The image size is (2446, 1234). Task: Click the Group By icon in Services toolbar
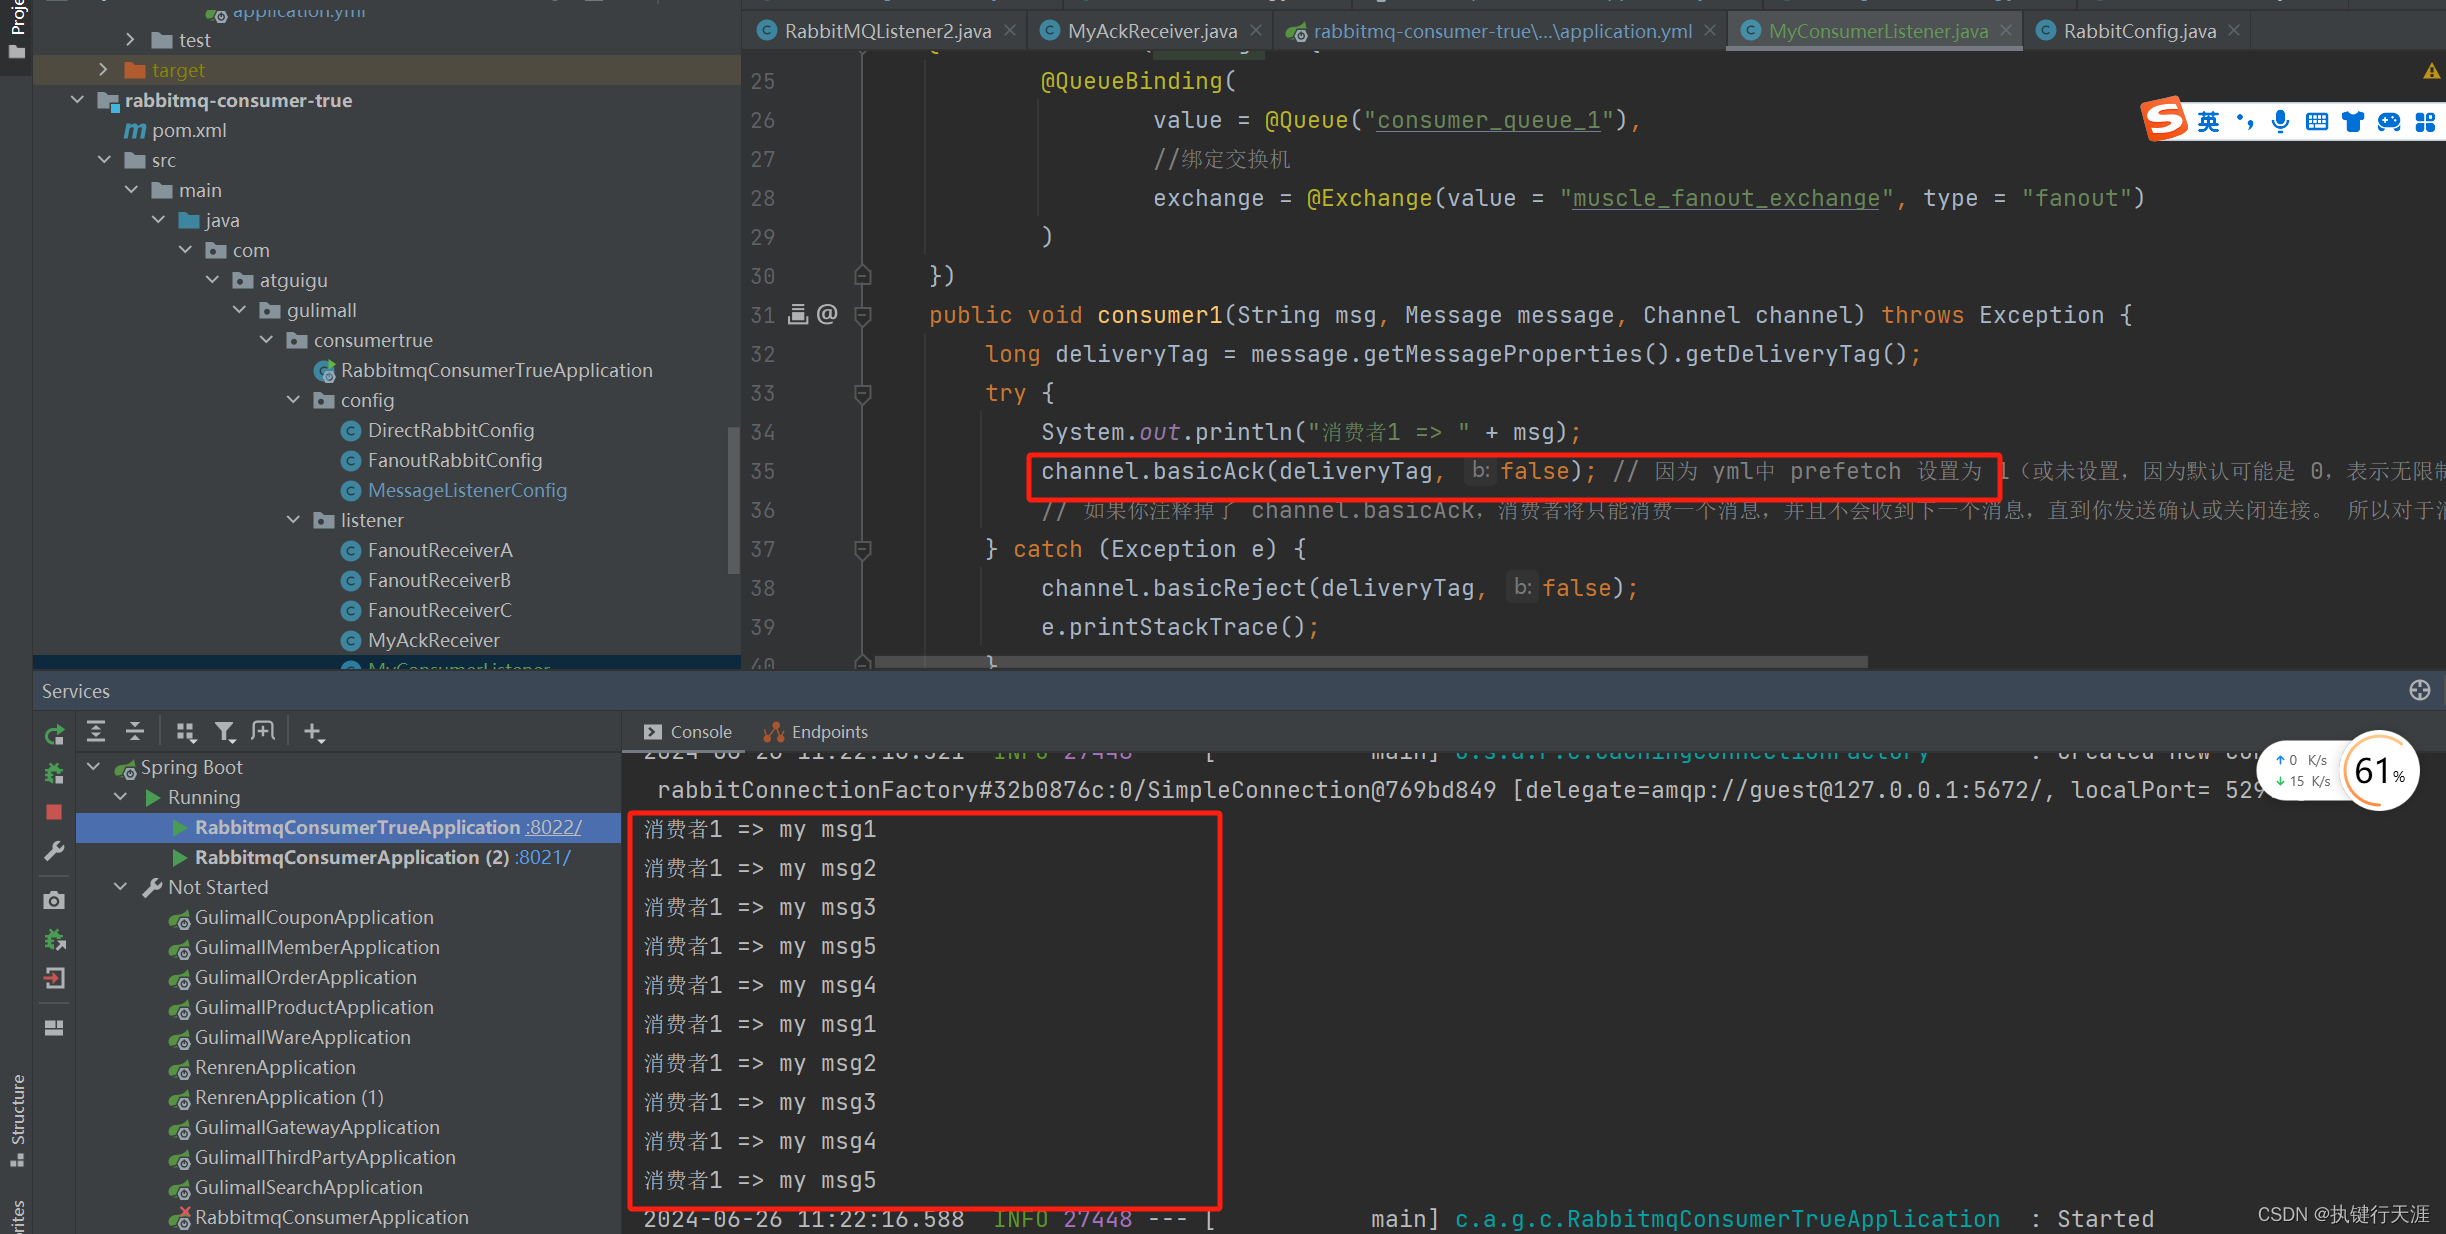point(186,732)
